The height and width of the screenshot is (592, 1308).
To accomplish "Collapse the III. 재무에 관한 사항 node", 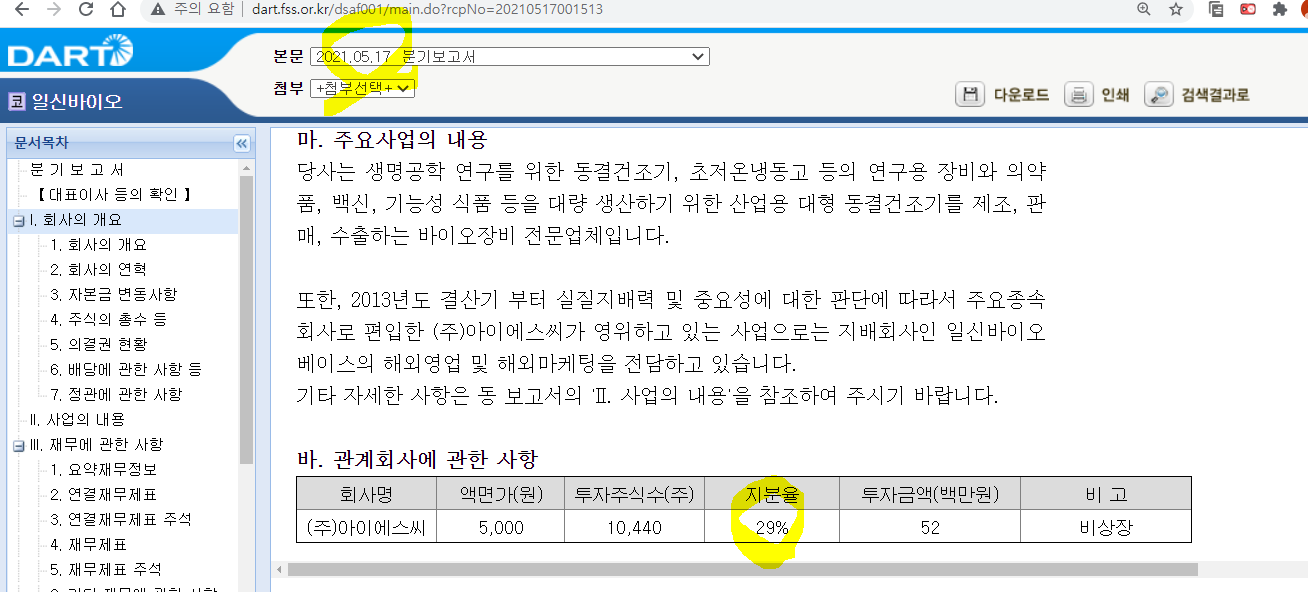I will click(19, 445).
